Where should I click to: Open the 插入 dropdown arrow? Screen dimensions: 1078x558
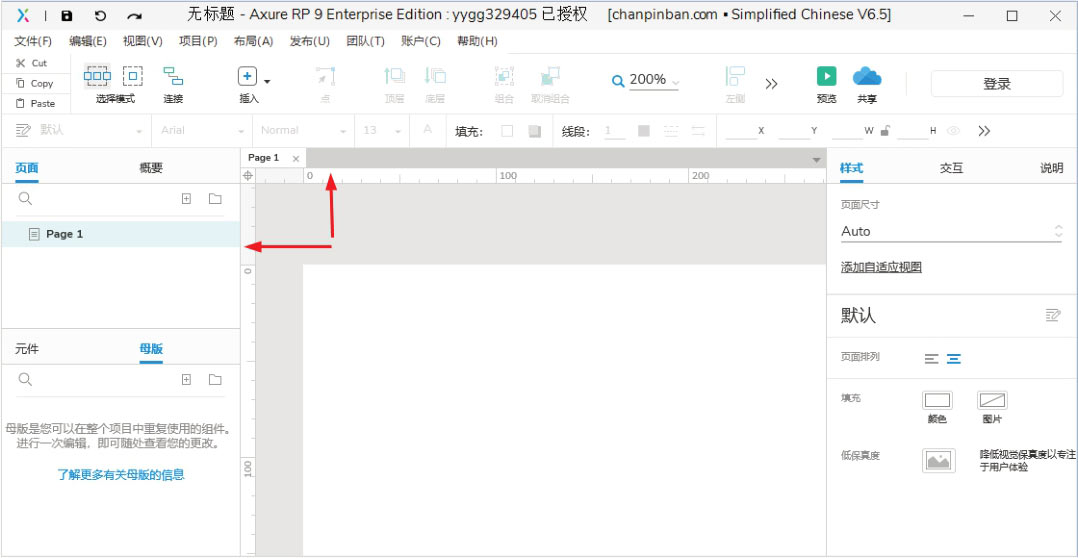tap(267, 82)
